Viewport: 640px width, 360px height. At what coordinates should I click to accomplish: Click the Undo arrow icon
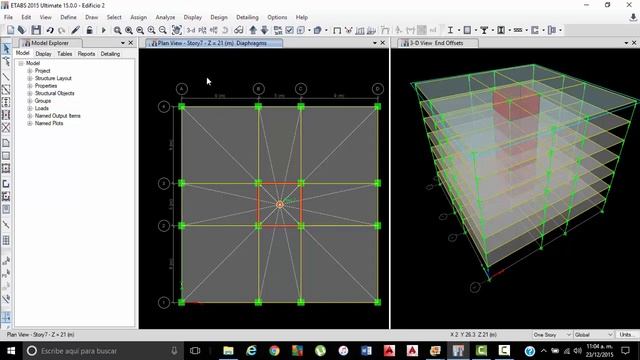click(x=50, y=30)
